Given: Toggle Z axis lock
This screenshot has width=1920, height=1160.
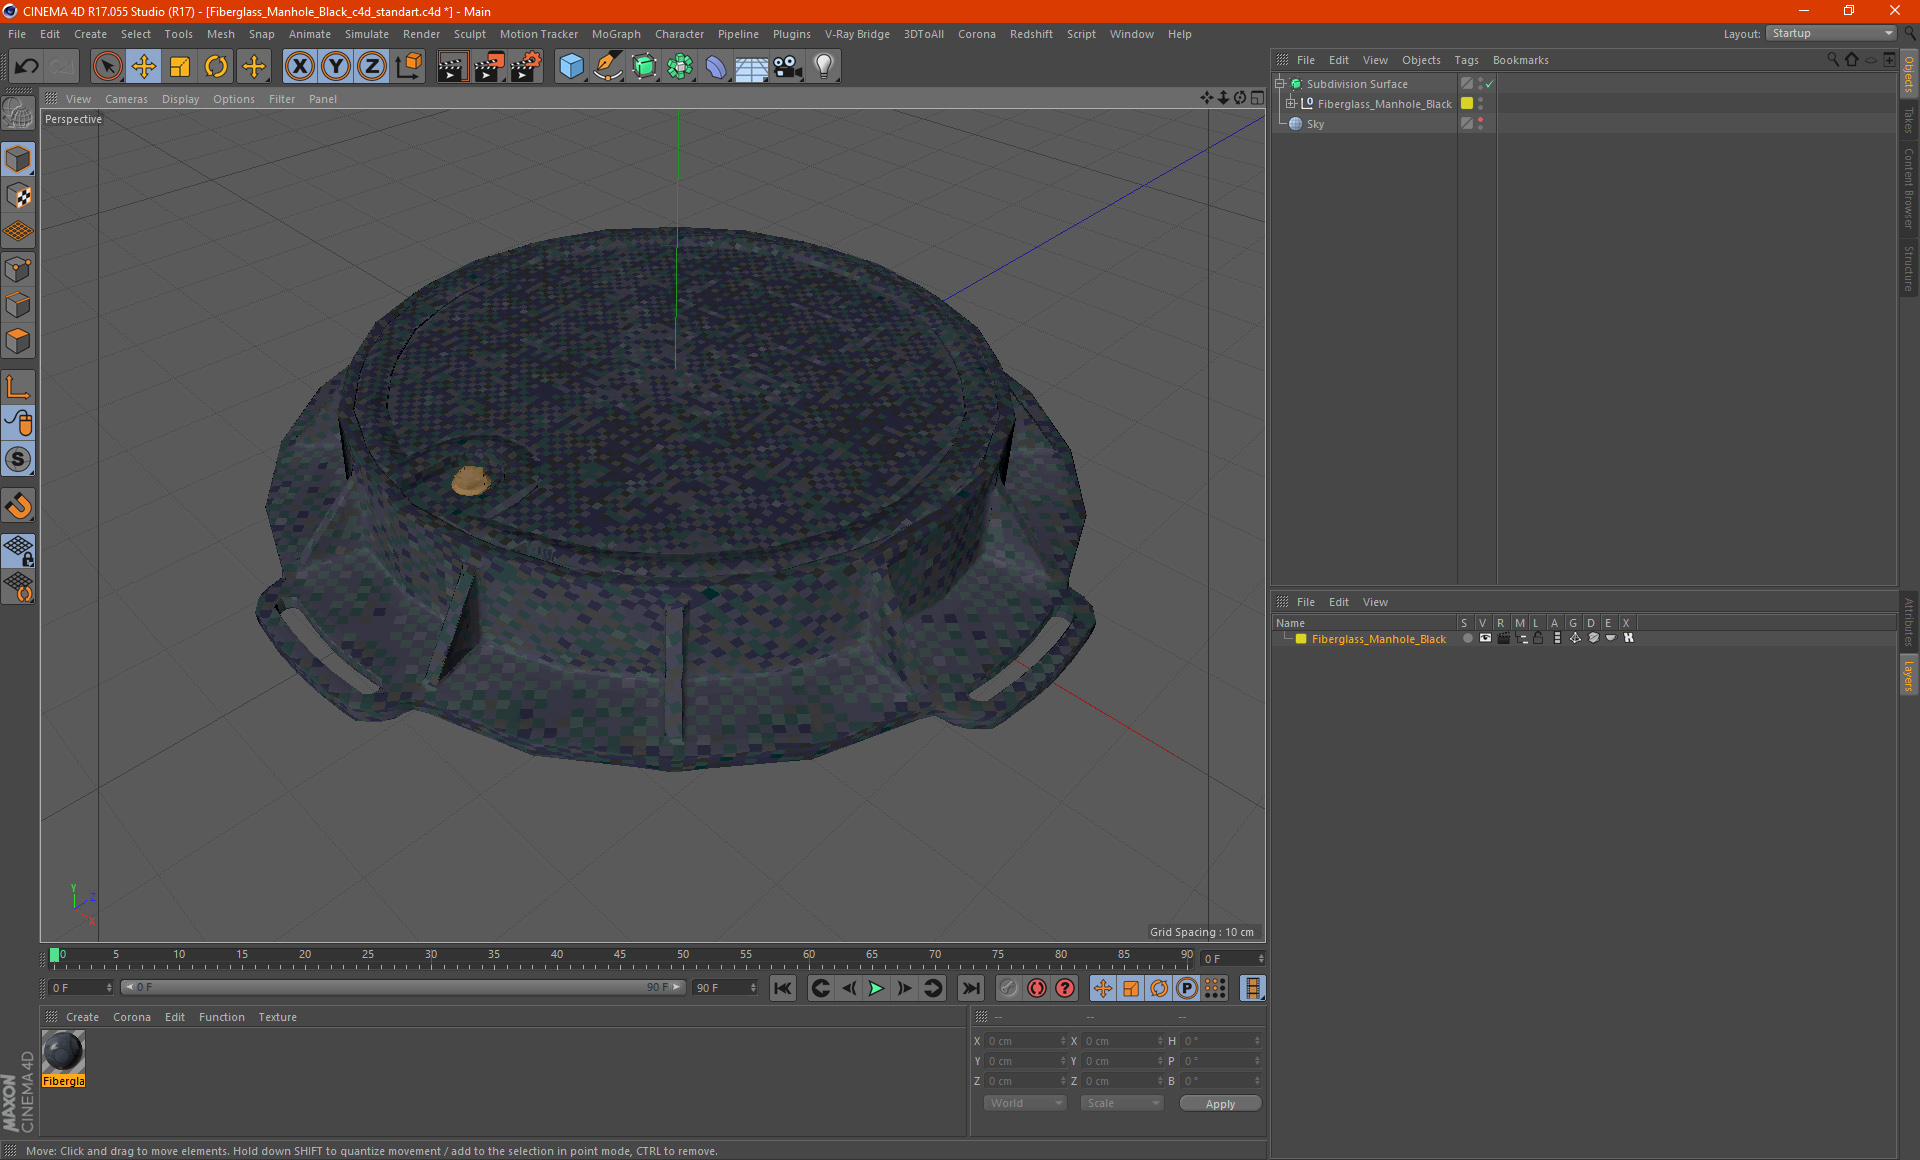Looking at the screenshot, I should coord(372,66).
